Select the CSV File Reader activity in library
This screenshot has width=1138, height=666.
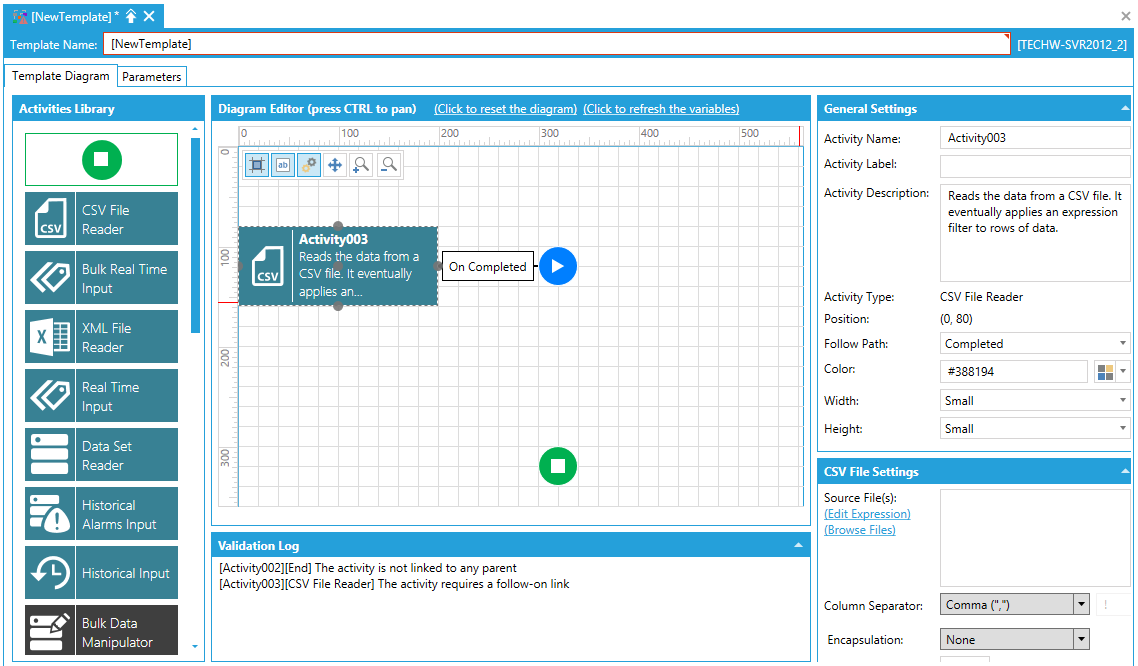(101, 219)
